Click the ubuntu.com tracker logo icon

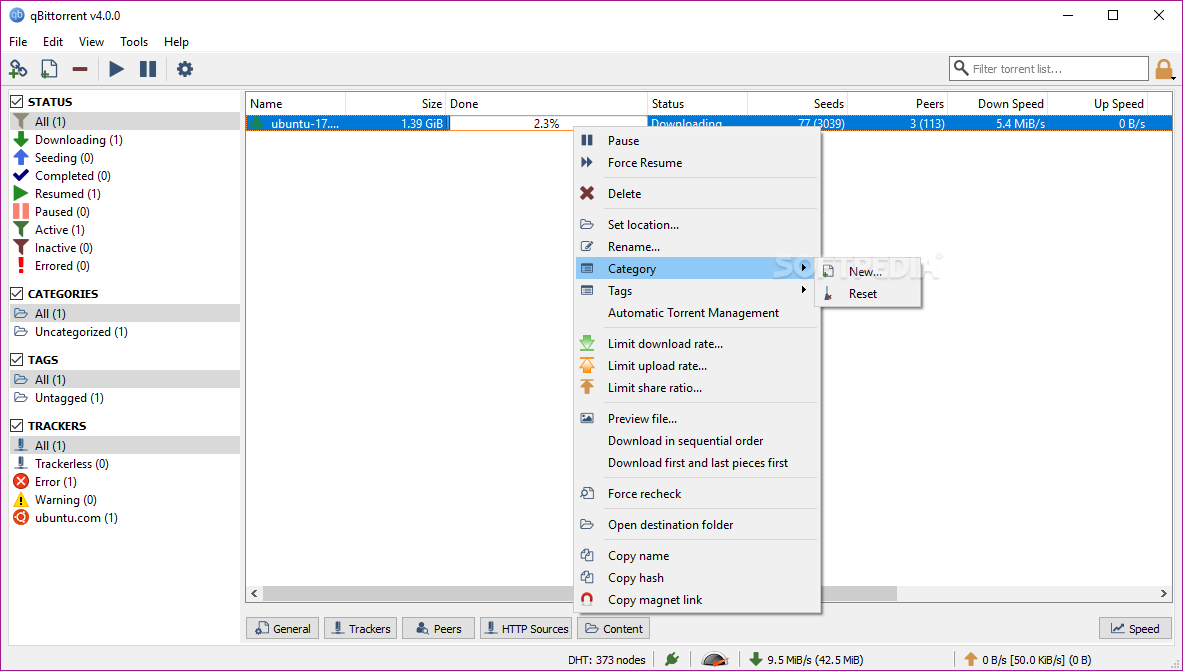click(x=21, y=517)
